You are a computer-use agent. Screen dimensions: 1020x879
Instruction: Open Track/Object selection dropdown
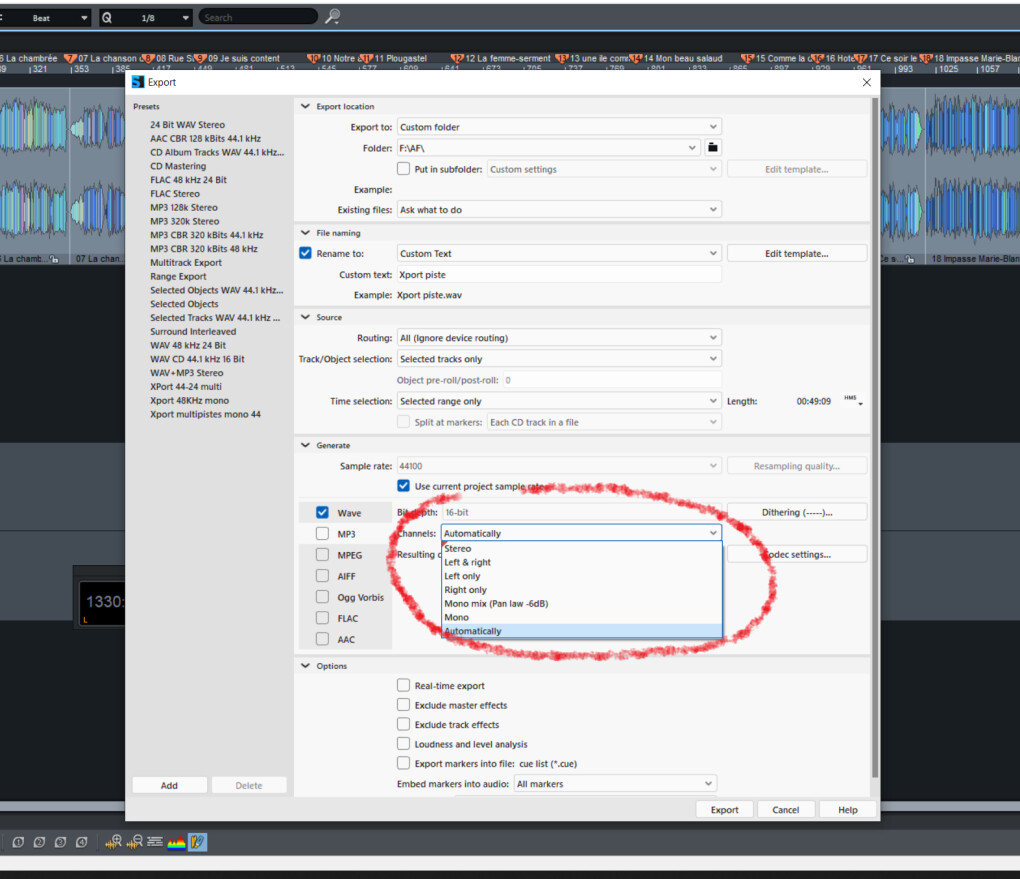click(x=559, y=358)
